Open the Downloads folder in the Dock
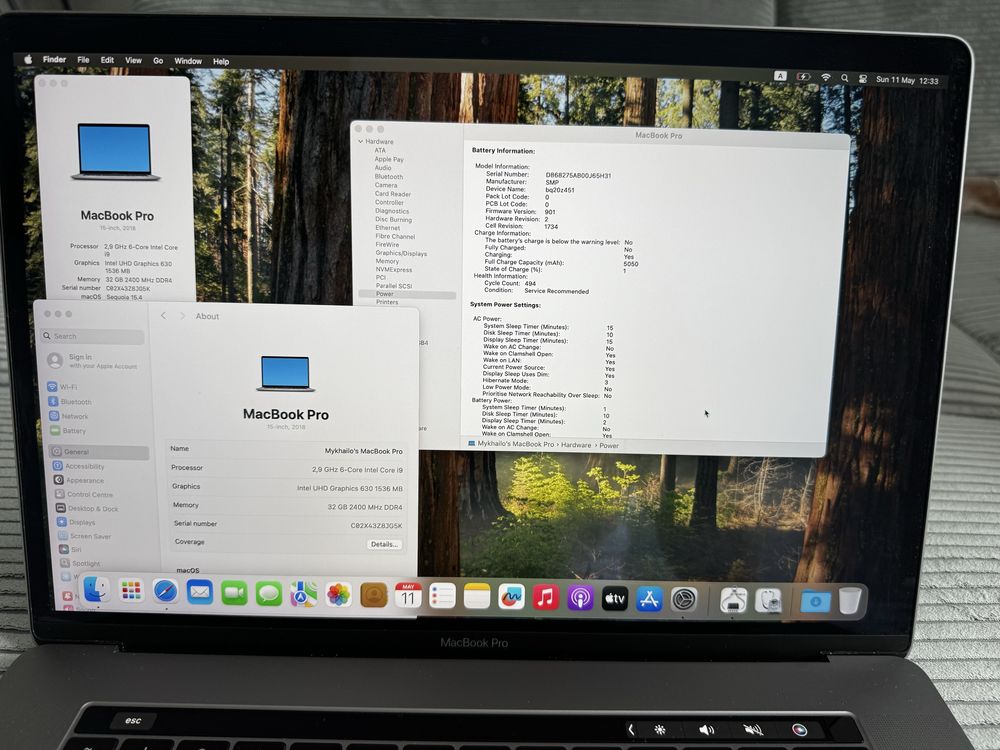The image size is (1000, 750). pyautogui.click(x=816, y=601)
